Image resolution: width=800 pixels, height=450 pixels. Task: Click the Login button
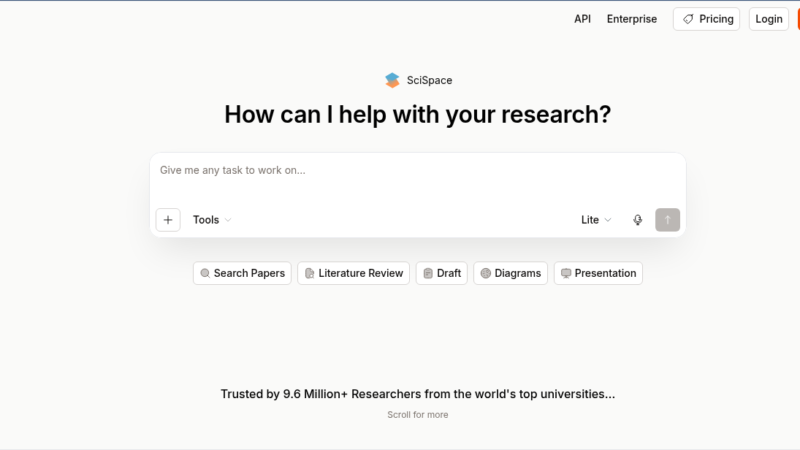tap(768, 19)
